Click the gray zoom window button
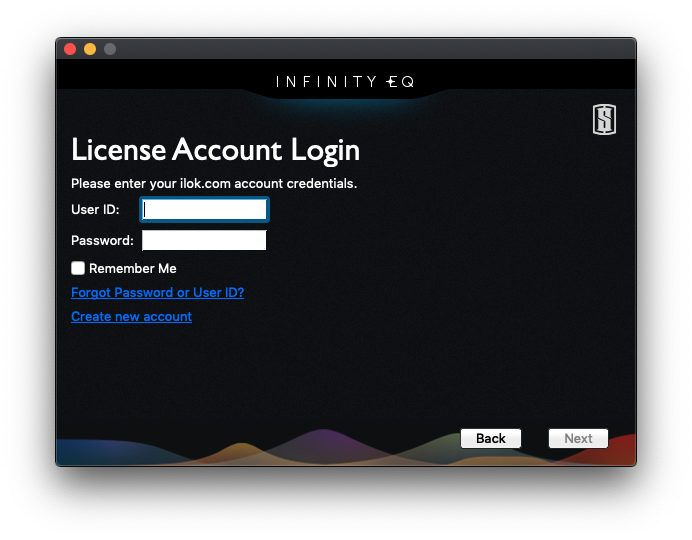This screenshot has height=540, width=692. click(x=110, y=49)
